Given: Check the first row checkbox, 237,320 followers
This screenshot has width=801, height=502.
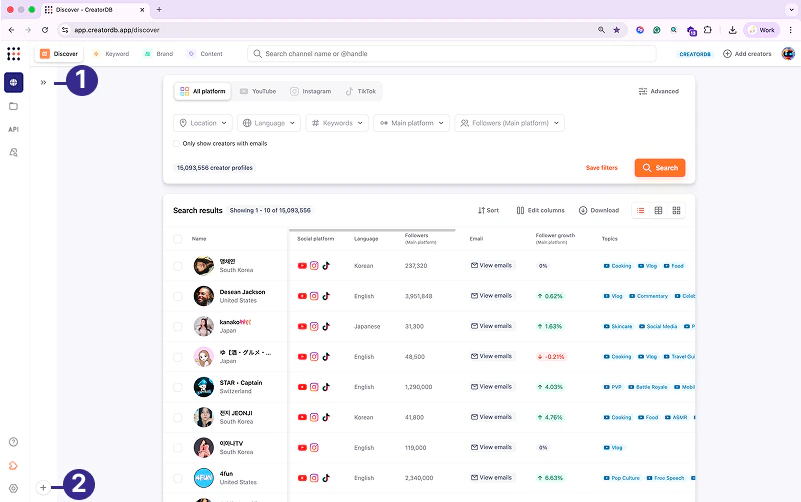Looking at the screenshot, I should pos(178,266).
